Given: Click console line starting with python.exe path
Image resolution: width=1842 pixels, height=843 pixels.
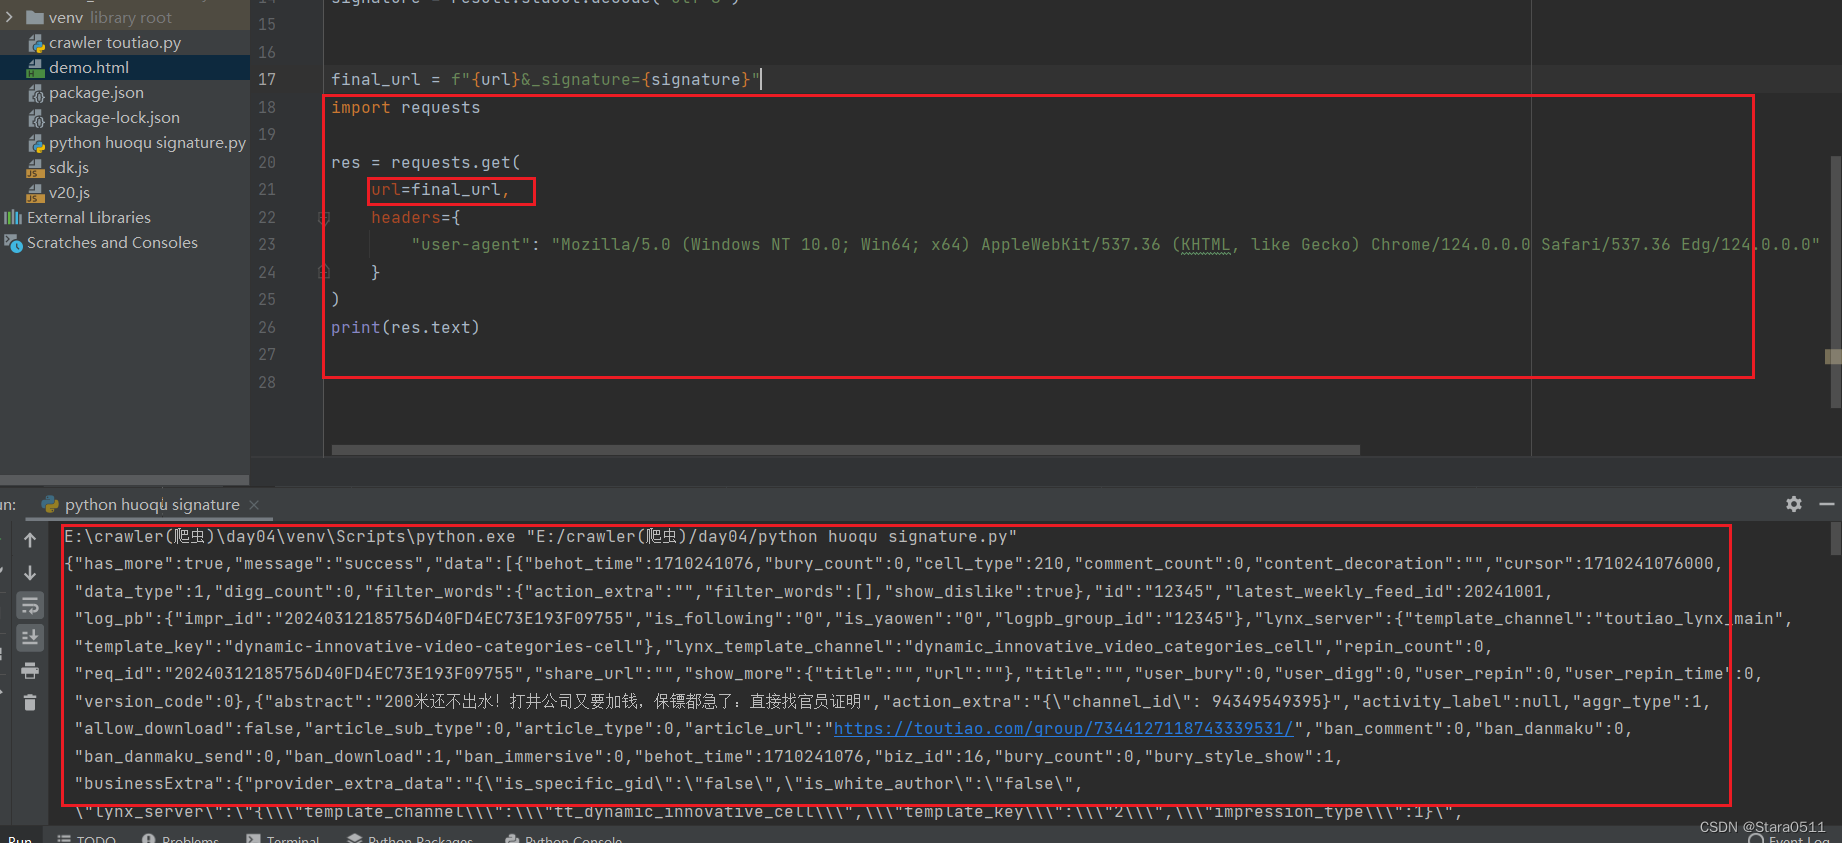Looking at the screenshot, I should (541, 536).
